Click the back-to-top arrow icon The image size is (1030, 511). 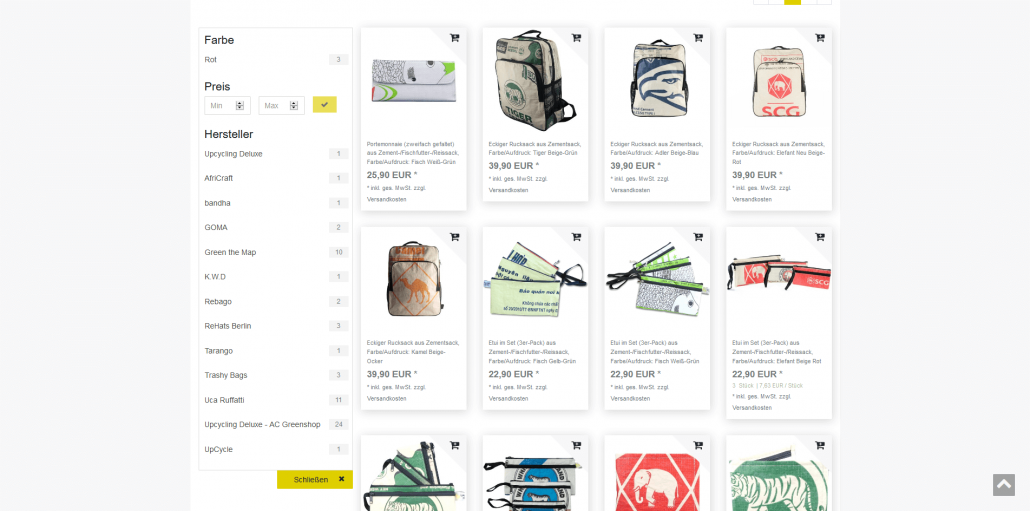coord(1004,485)
